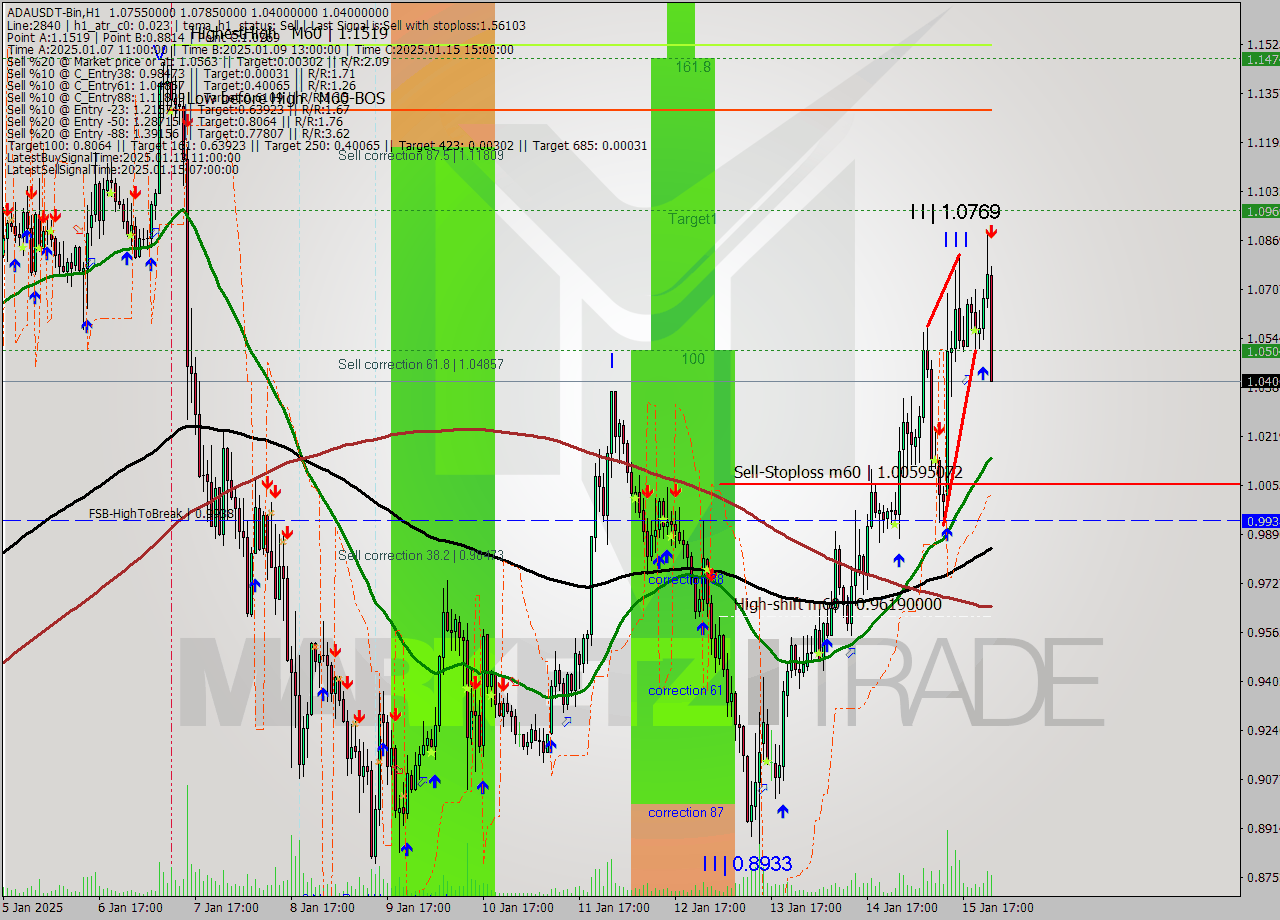Click the '8 Jan 17:00' time axis label
Screen dimensions: 1280x920
point(322,908)
